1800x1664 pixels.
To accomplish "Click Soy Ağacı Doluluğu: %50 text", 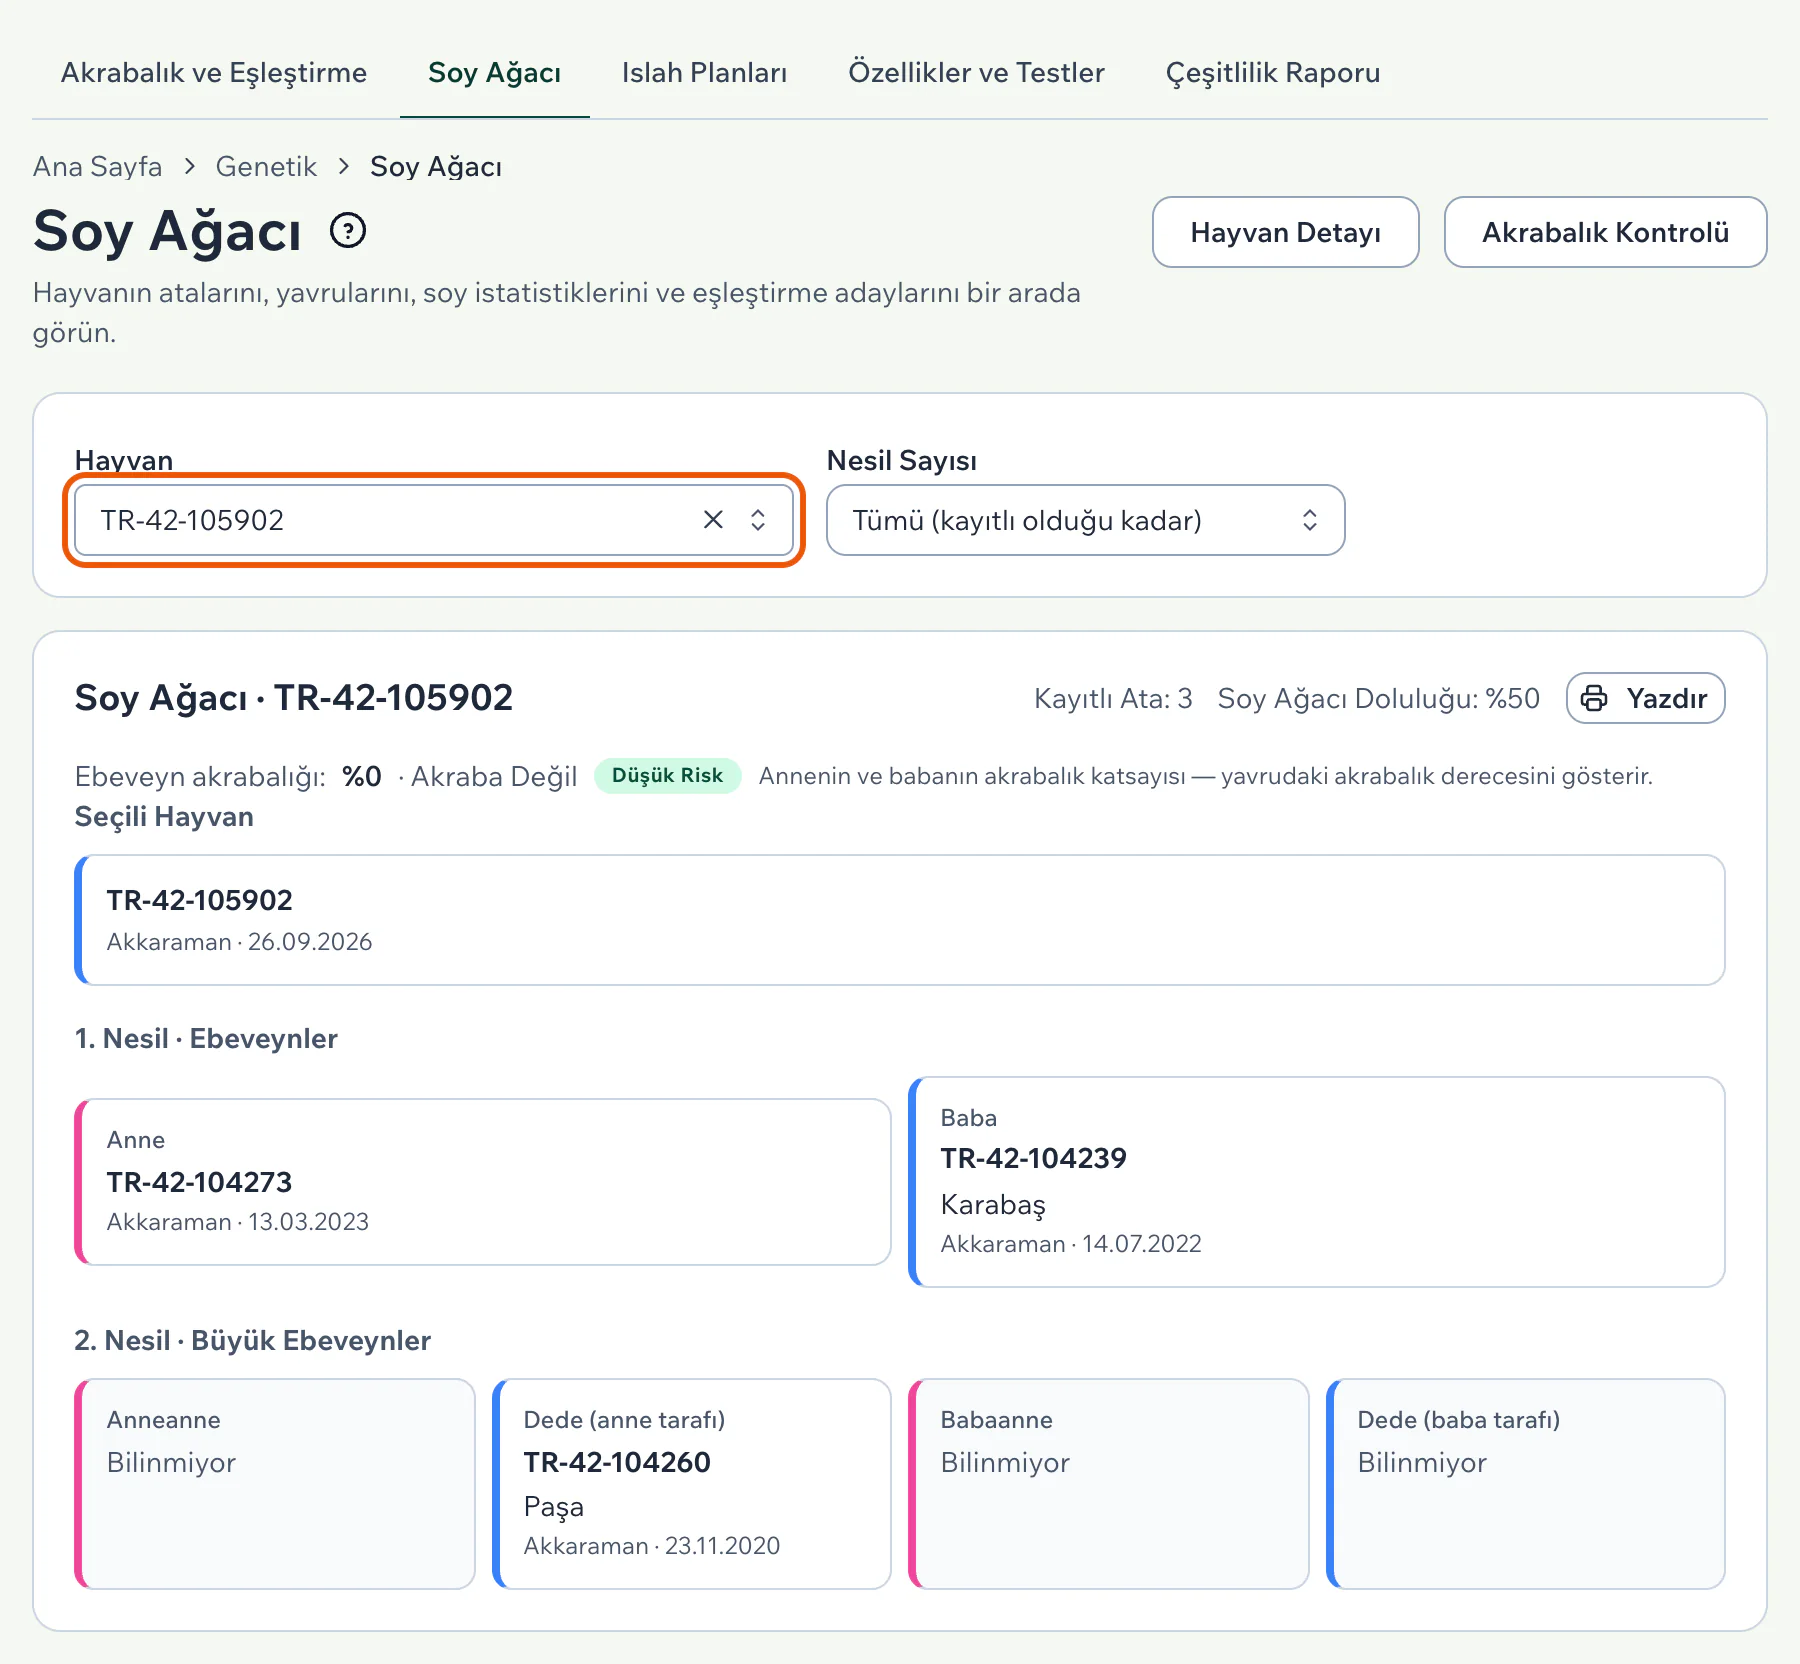I will [x=1378, y=698].
